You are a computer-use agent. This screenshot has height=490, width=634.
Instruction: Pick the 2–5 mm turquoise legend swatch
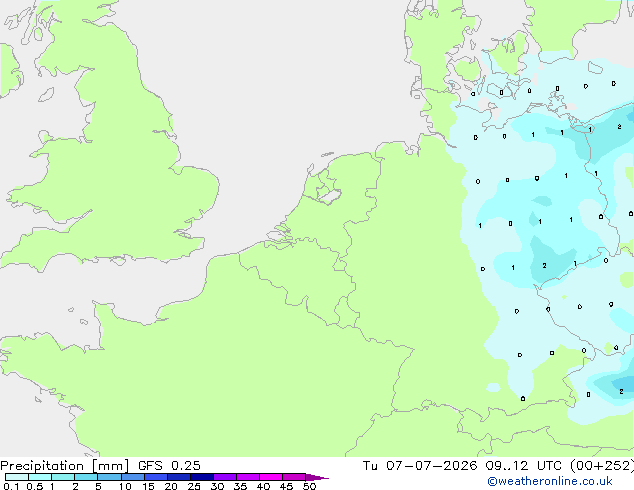pyautogui.click(x=86, y=477)
